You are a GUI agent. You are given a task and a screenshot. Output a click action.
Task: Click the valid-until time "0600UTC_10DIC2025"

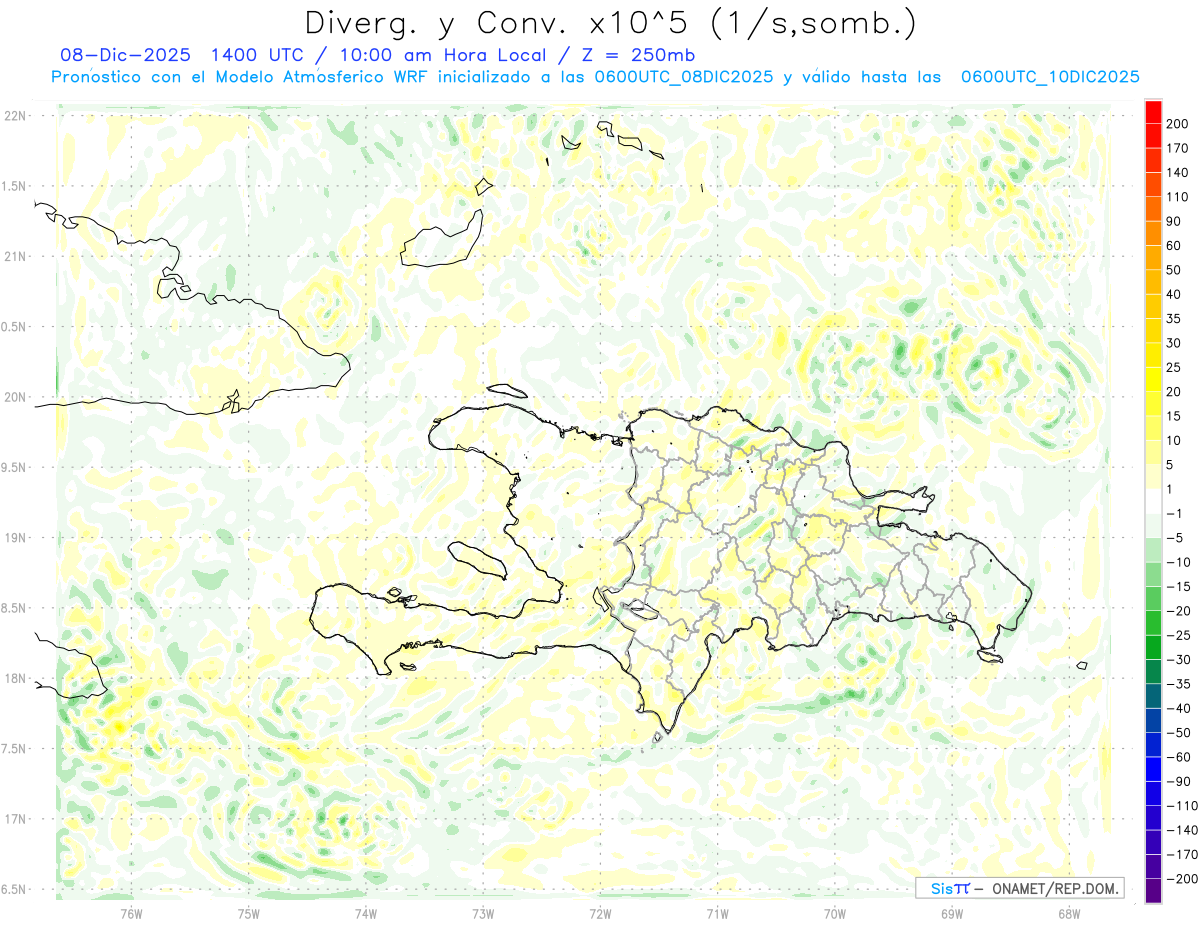tap(1050, 77)
